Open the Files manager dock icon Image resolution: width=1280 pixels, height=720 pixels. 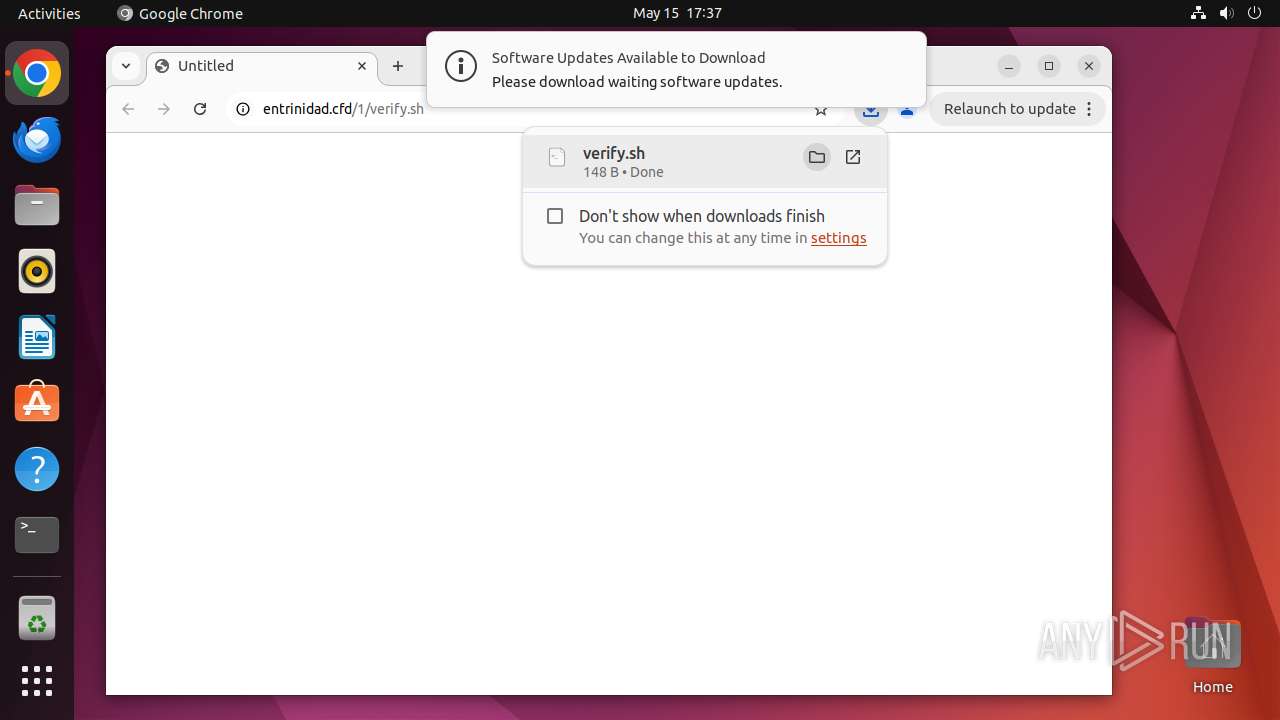[x=37, y=206]
